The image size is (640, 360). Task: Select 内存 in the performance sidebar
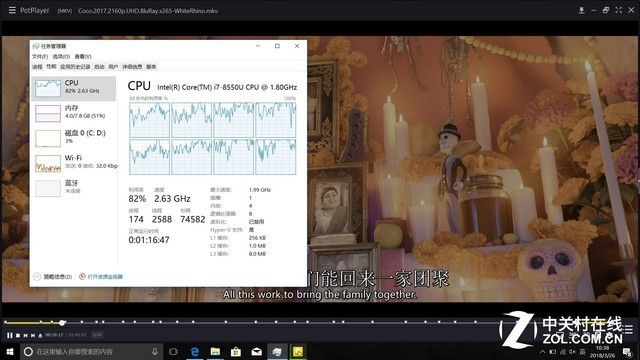coord(74,113)
